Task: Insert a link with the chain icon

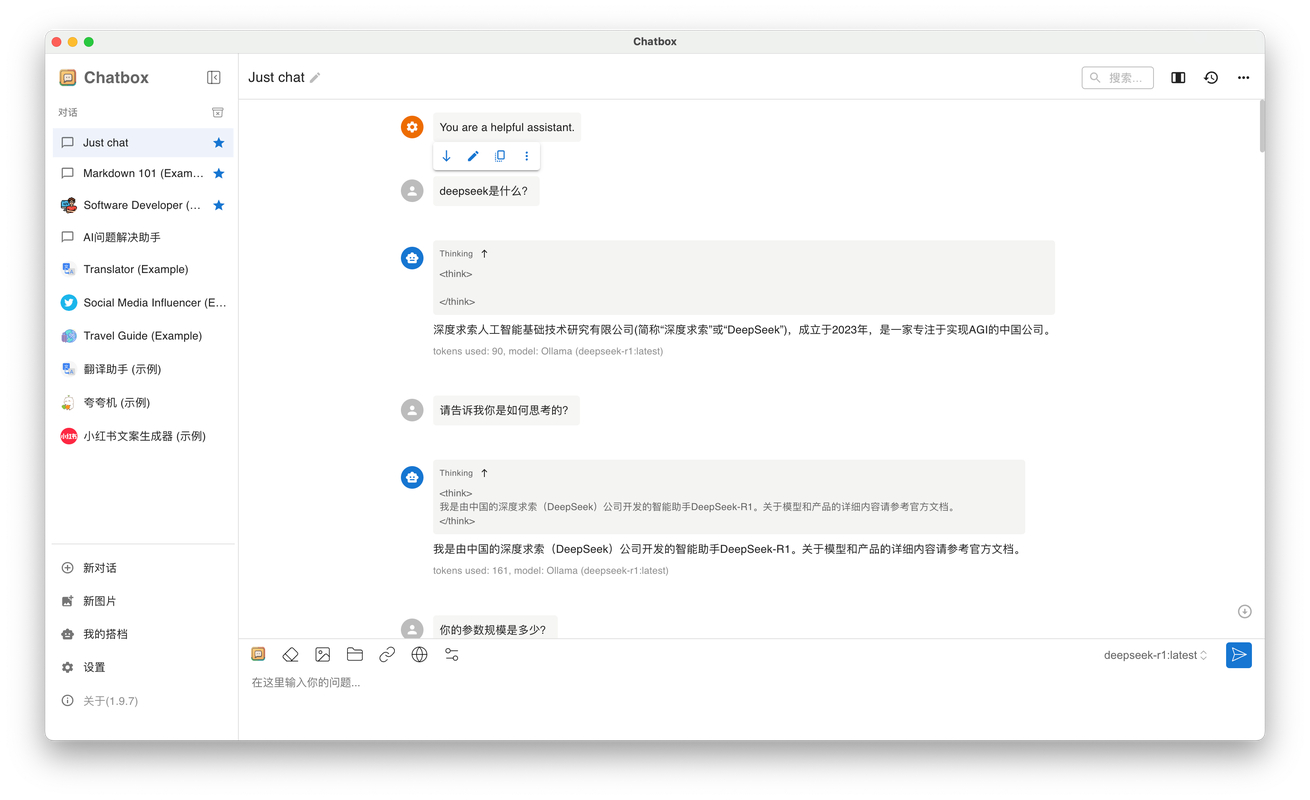Action: click(387, 654)
